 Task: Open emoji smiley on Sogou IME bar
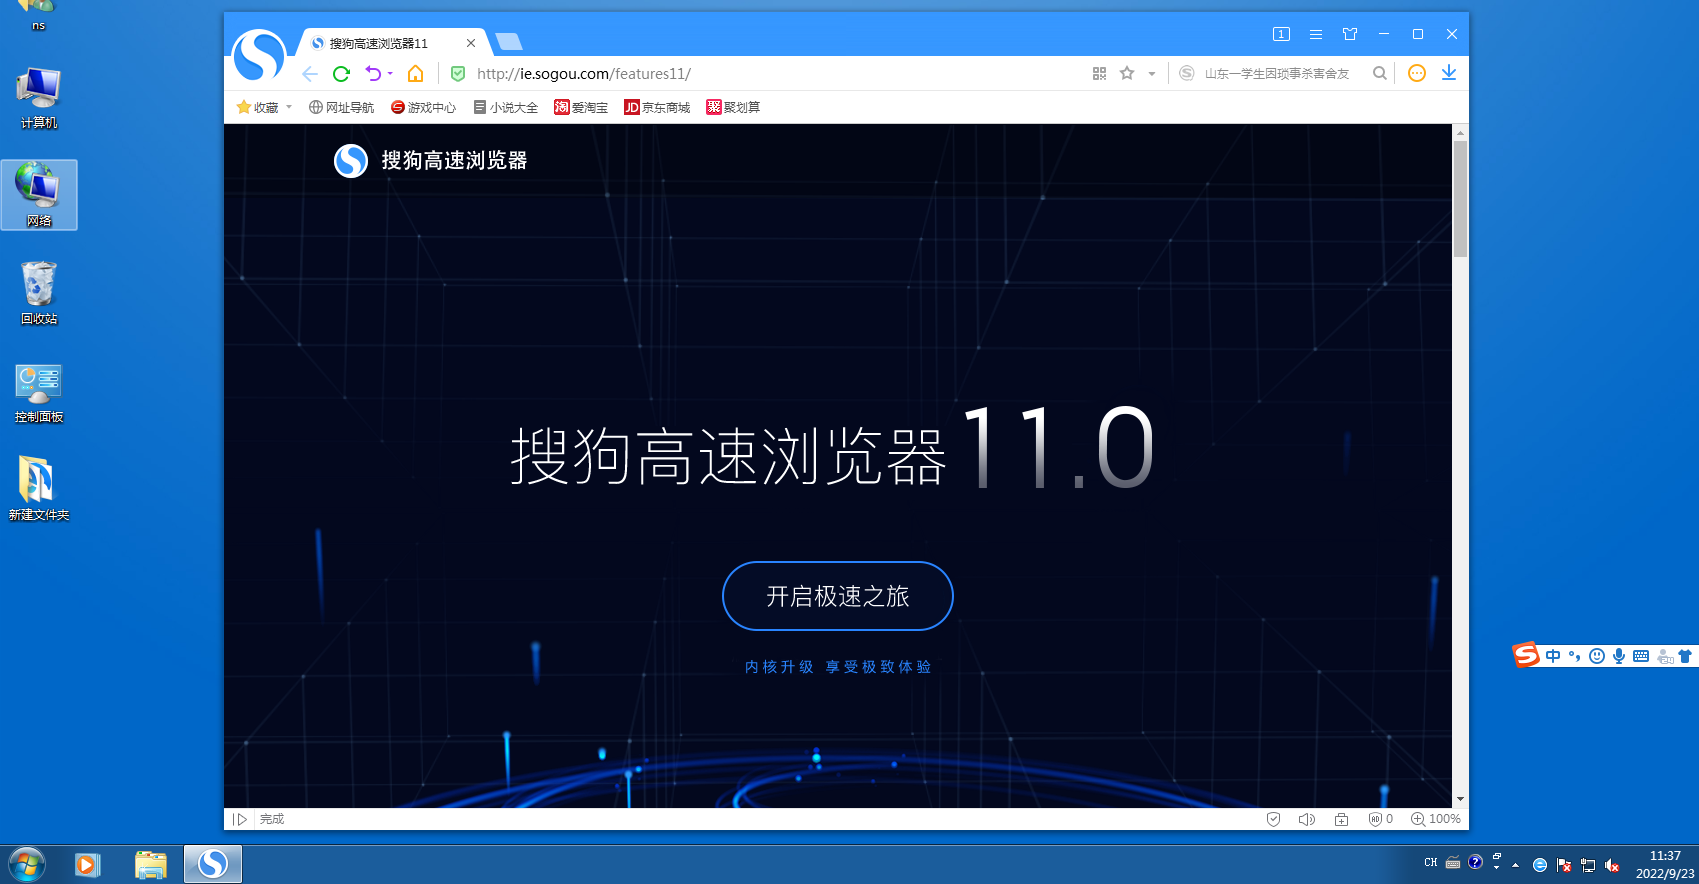tap(1597, 656)
